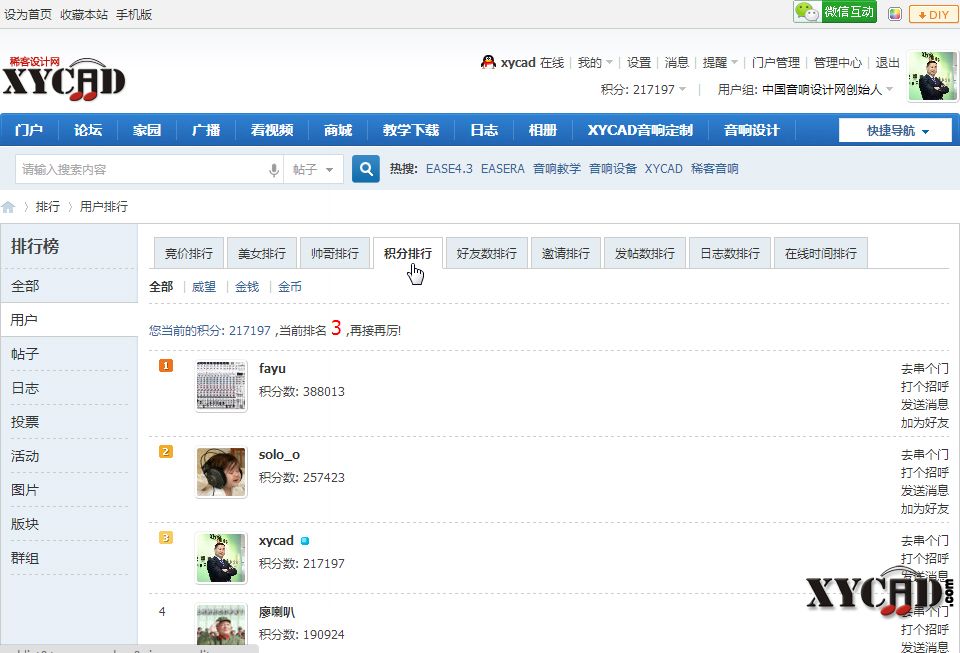
Task: Open 教学下载 in the main navigation
Action: (411, 130)
